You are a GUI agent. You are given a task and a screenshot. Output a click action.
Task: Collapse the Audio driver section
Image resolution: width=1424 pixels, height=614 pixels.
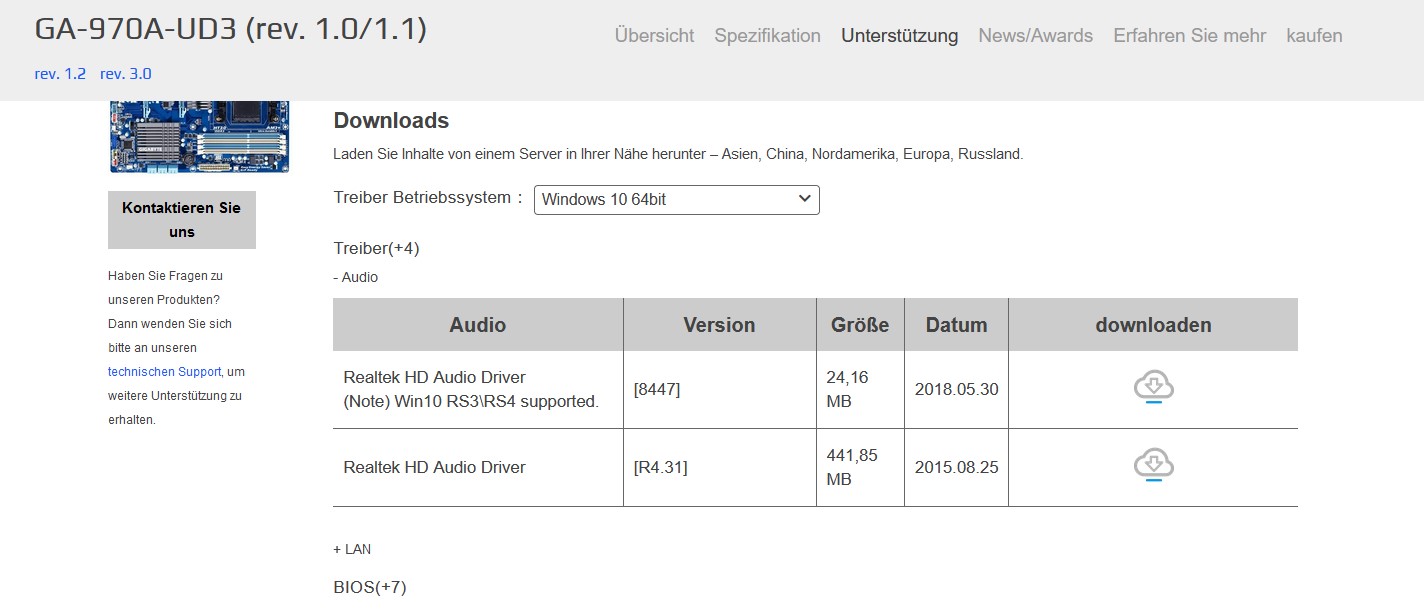[x=355, y=277]
